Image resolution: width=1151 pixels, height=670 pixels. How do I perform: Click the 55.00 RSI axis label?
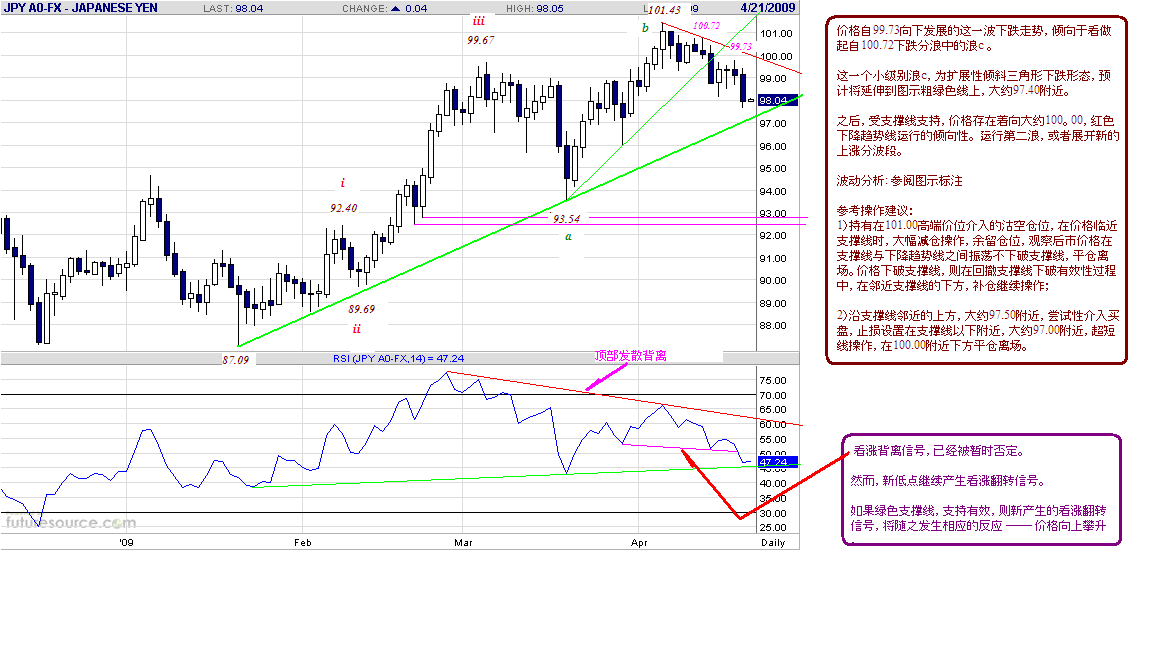pyautogui.click(x=773, y=440)
